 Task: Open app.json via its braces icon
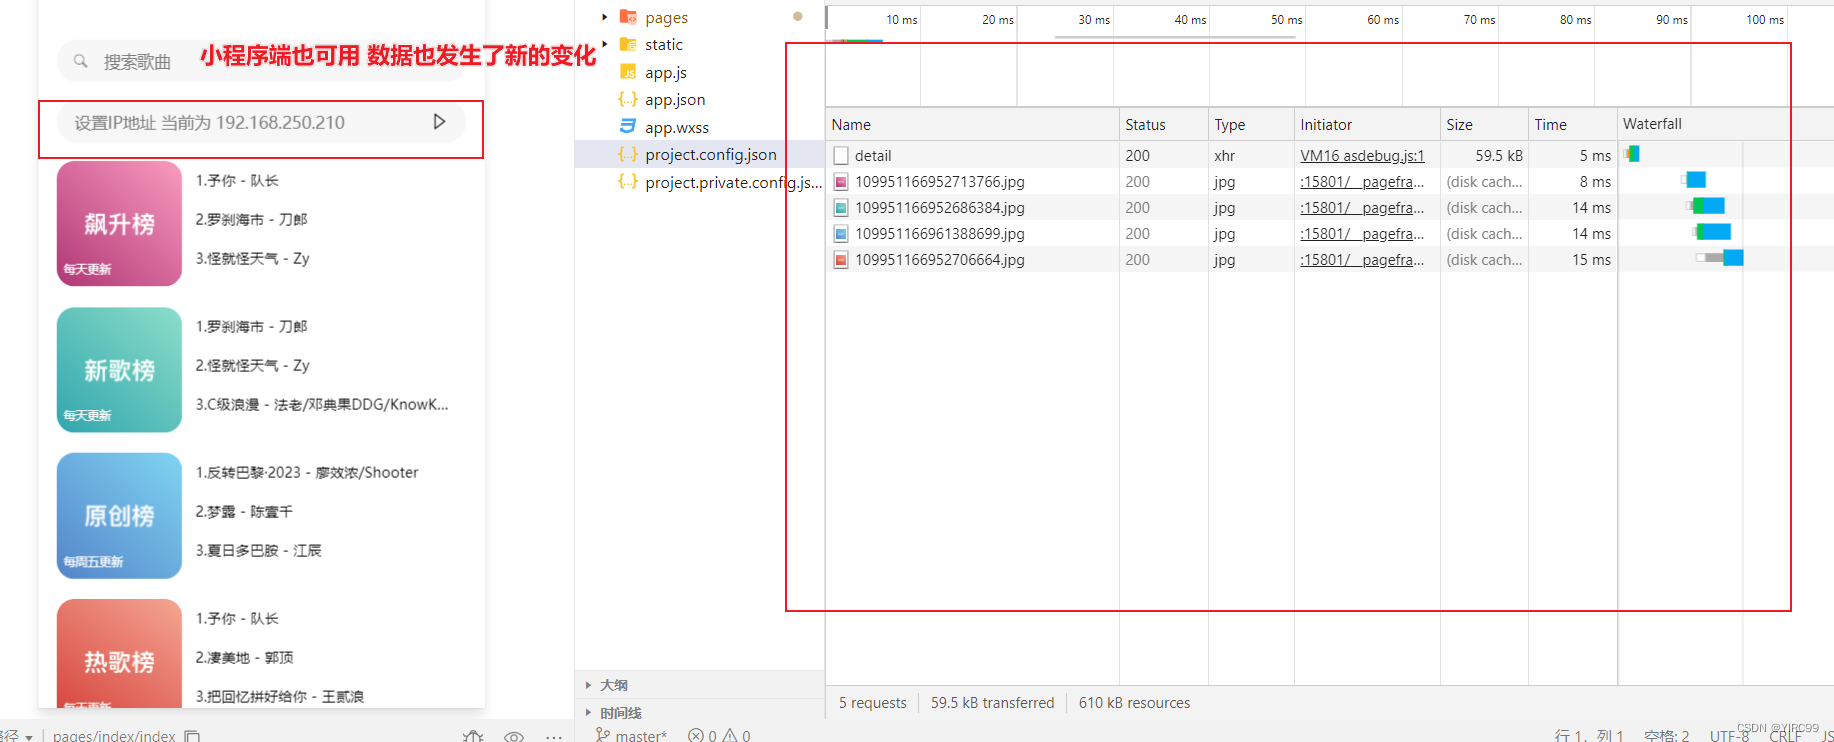(x=628, y=99)
